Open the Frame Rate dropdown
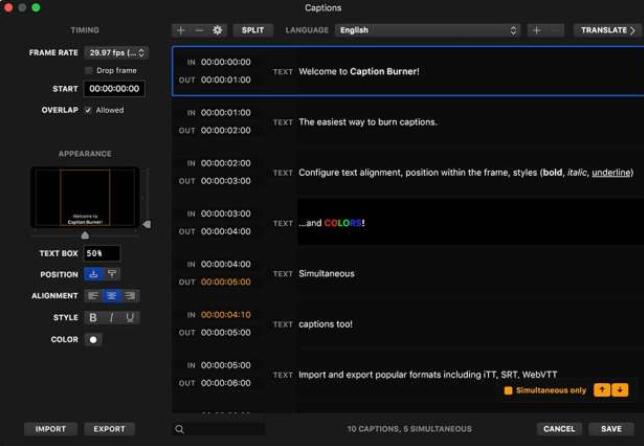The width and height of the screenshot is (644, 446). coord(117,53)
